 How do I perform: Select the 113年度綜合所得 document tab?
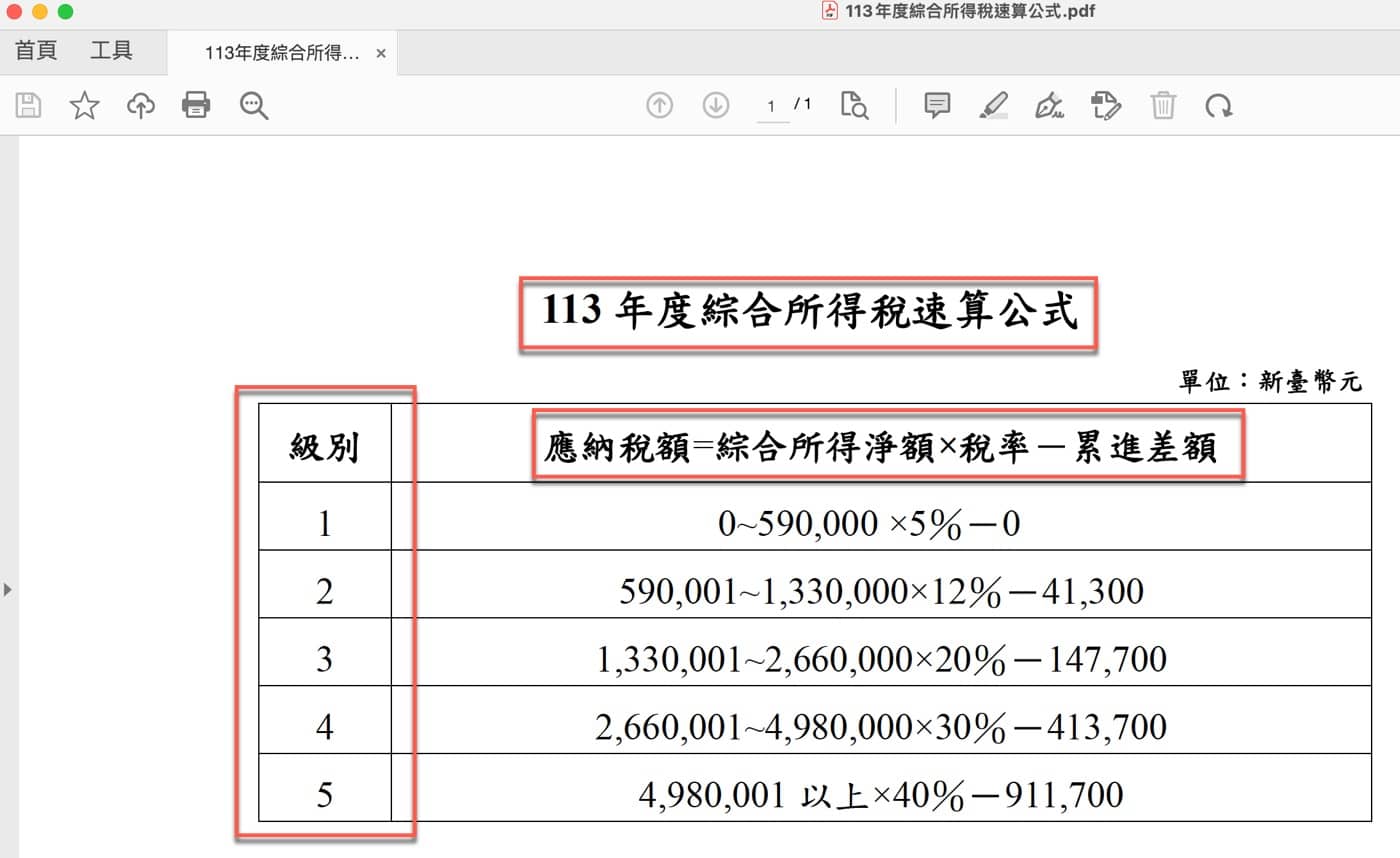click(x=281, y=54)
